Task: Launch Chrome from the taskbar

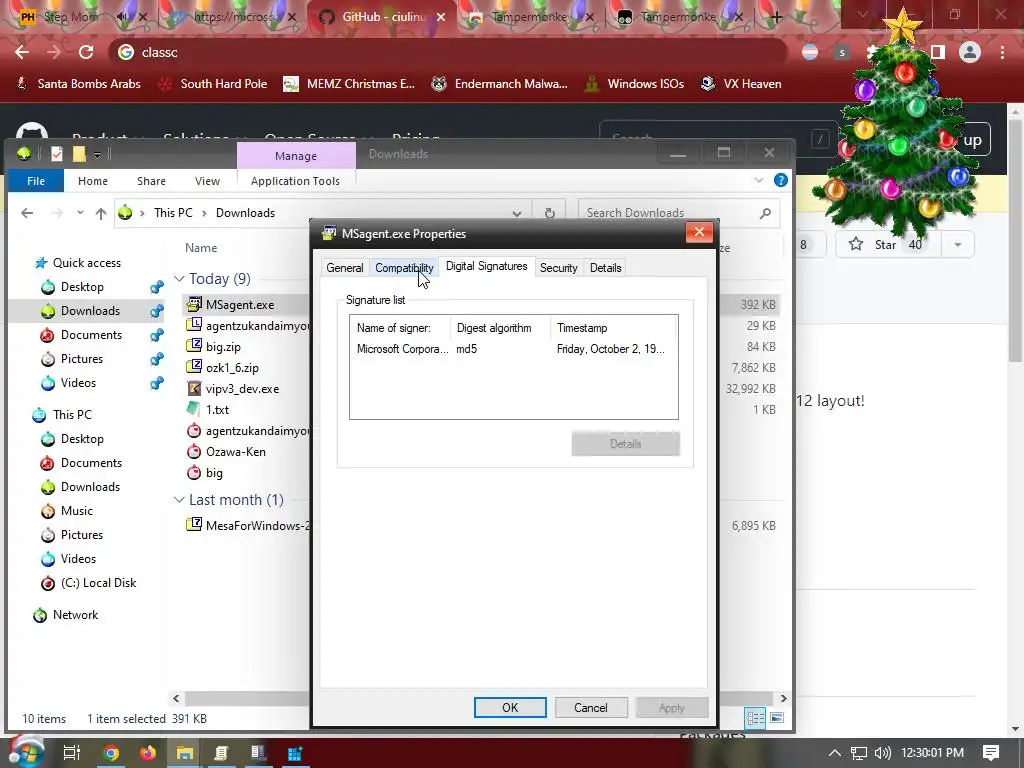Action: (x=112, y=753)
